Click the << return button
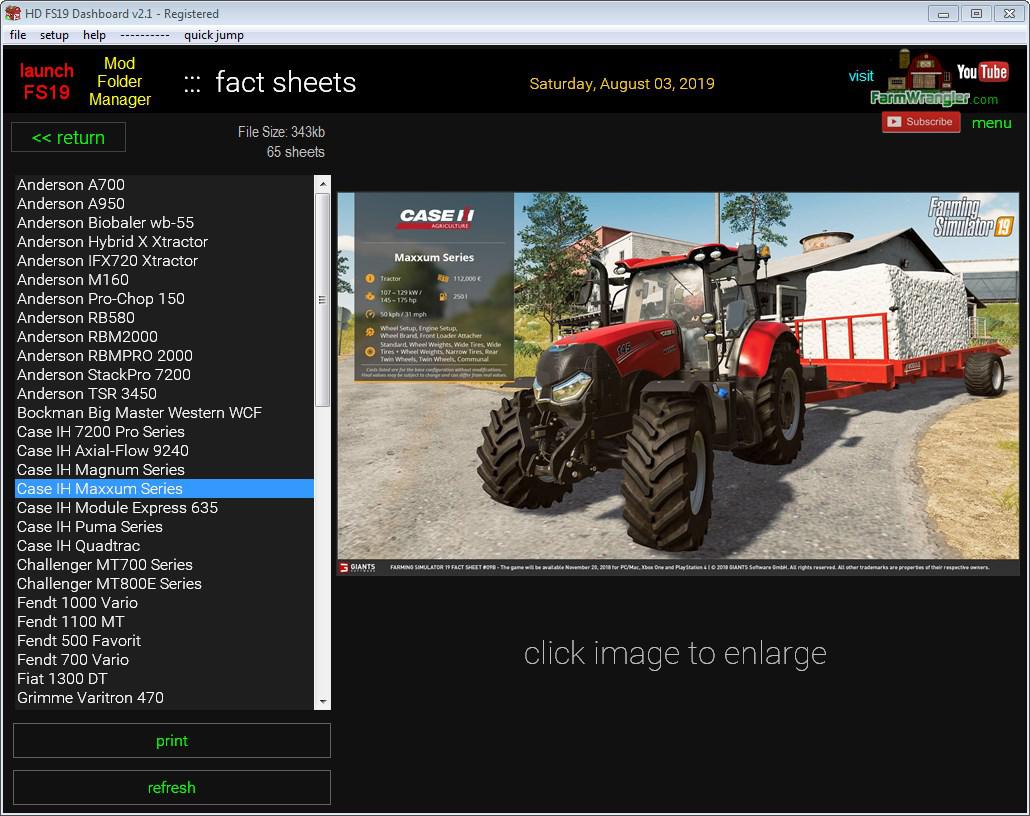The height and width of the screenshot is (816, 1030). pos(68,138)
